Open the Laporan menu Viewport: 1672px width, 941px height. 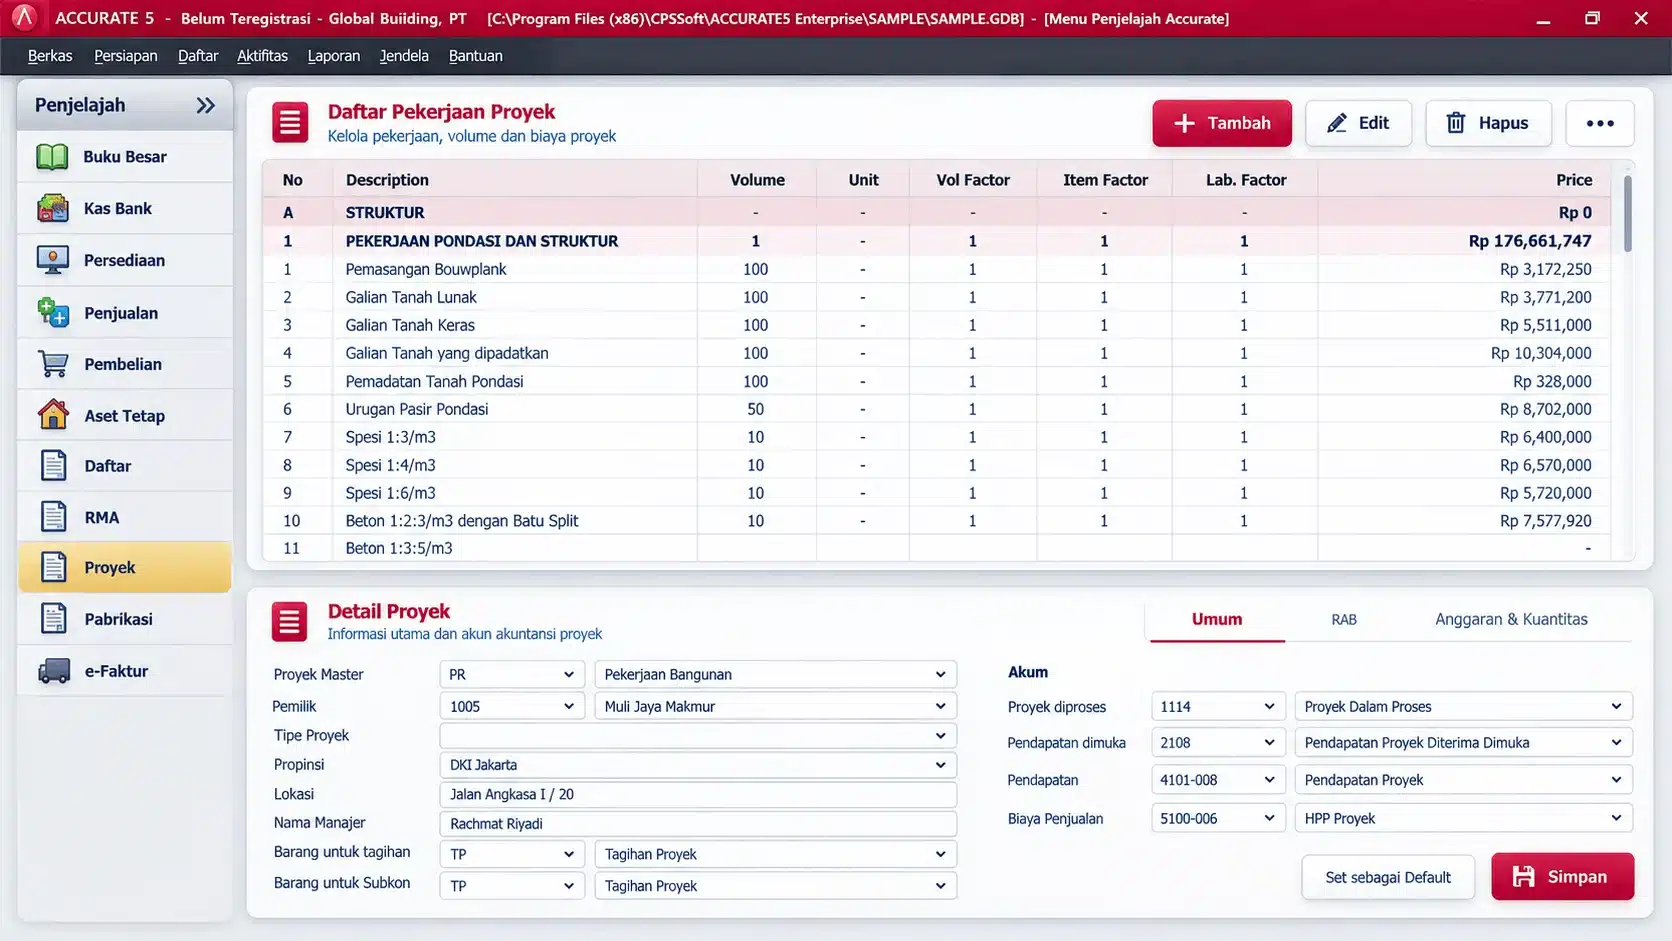click(333, 56)
